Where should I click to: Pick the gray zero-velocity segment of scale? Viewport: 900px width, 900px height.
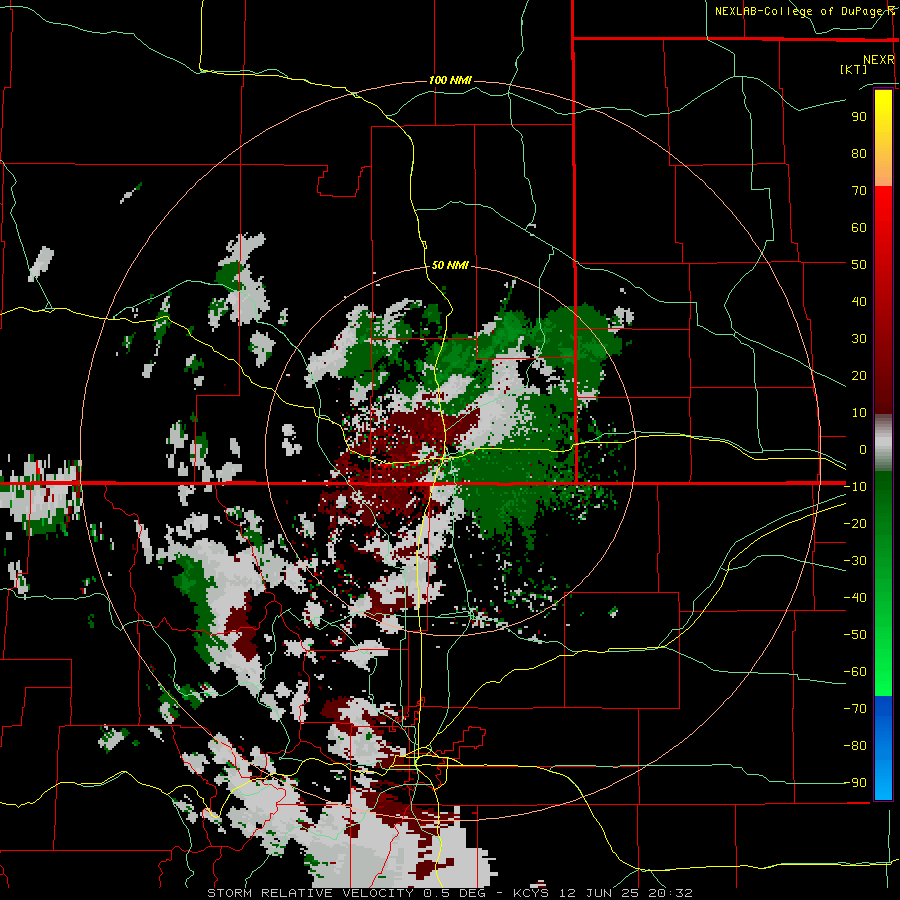coord(883,443)
